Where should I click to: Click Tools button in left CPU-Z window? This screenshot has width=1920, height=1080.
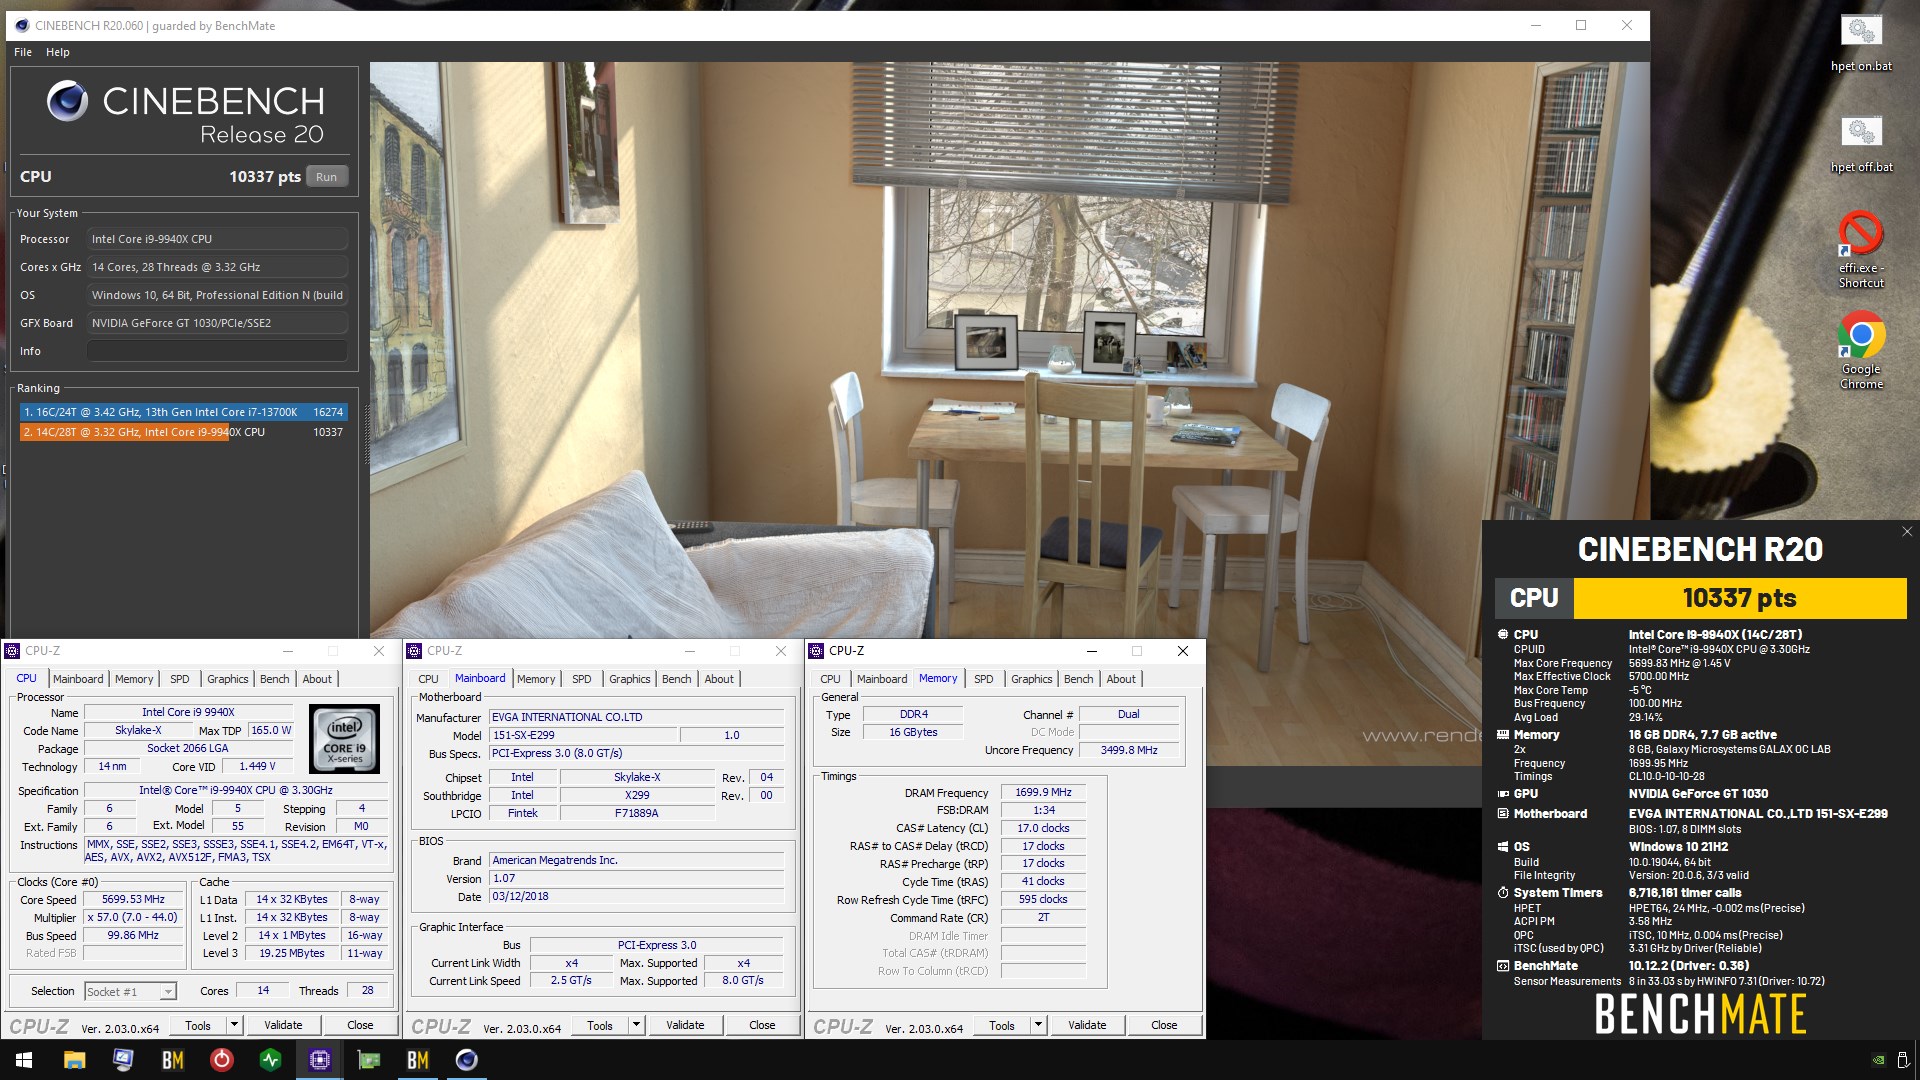click(198, 1025)
